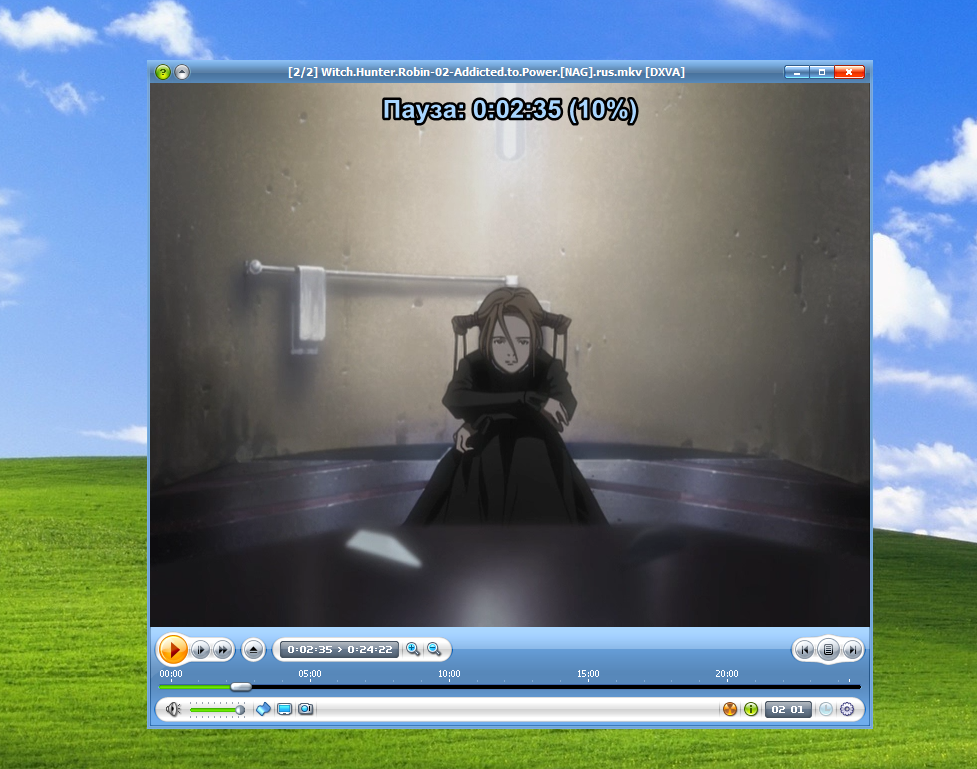Seek to the 15:00 timeline marker
Image resolution: width=977 pixels, height=769 pixels.
(588, 674)
